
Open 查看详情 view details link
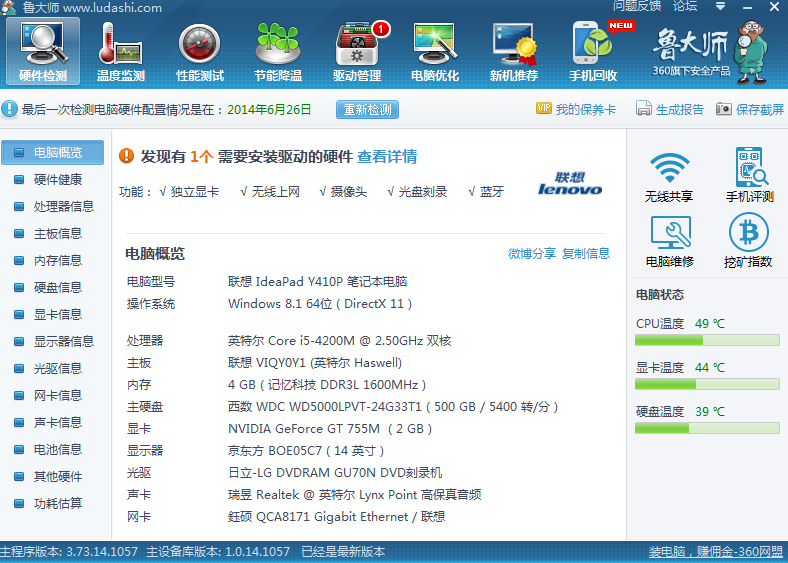pyautogui.click(x=387, y=156)
